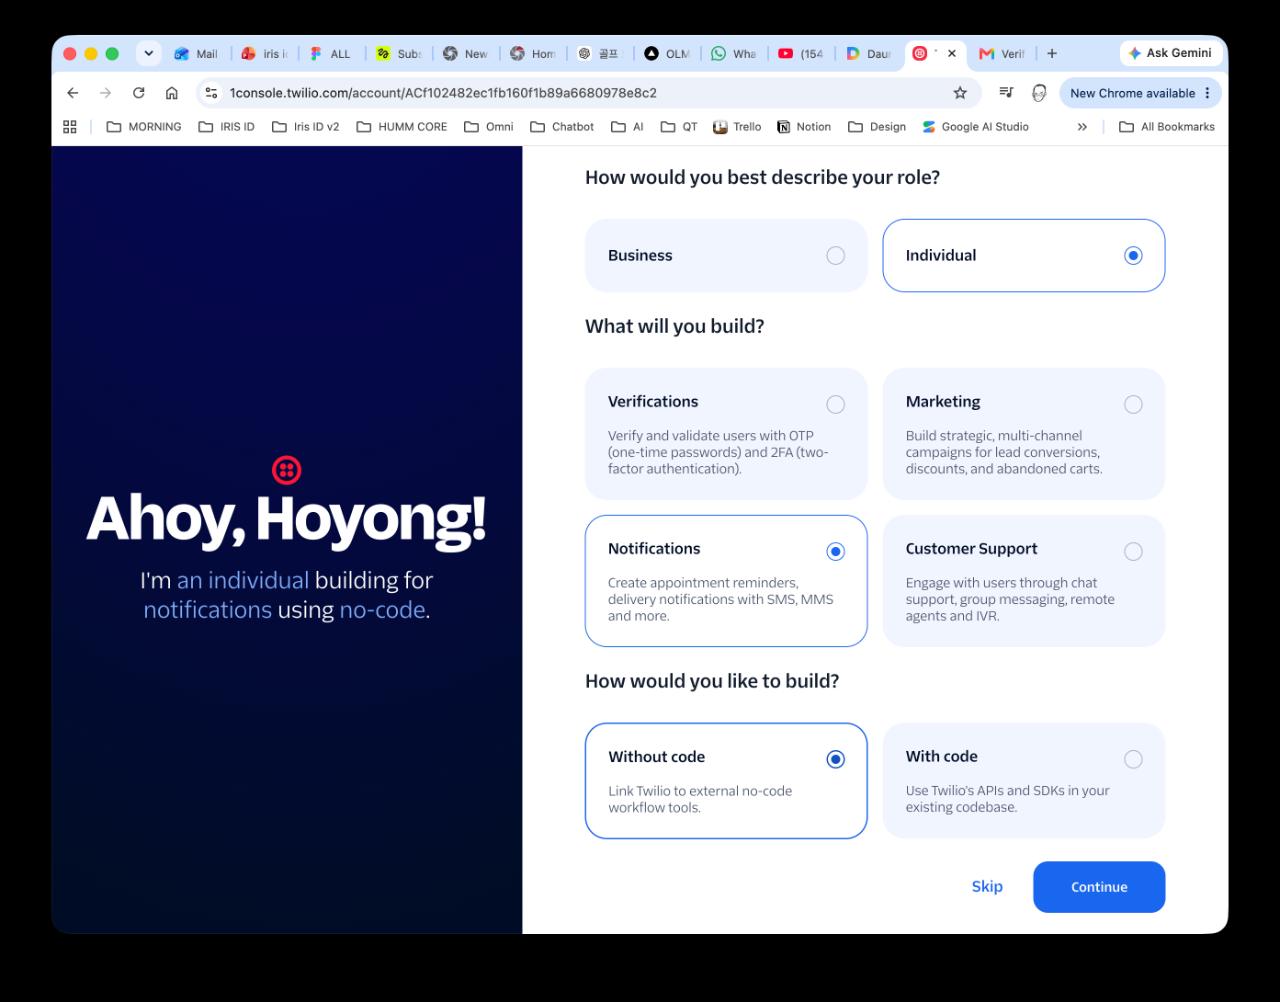1280x1002 pixels.
Task: Click the Continue button
Action: pyautogui.click(x=1099, y=887)
